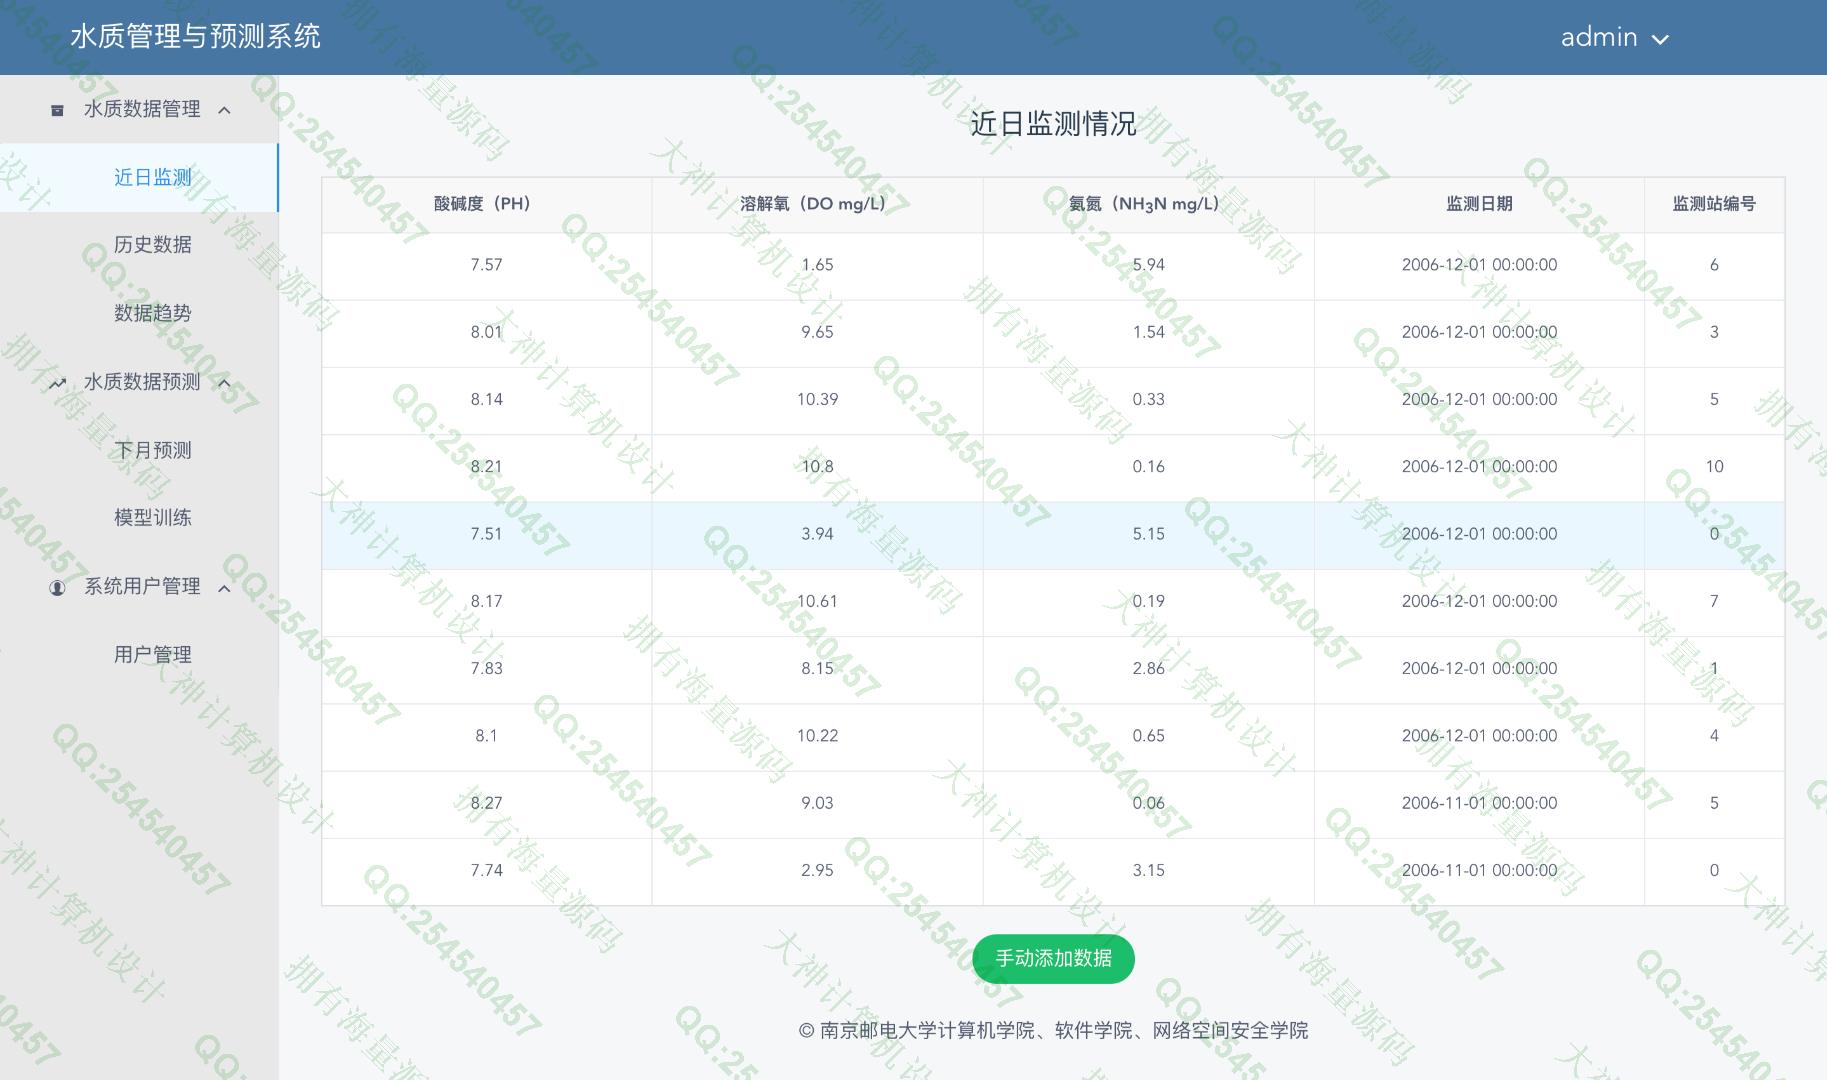Click the date in the 8.27 PH row
1827x1080 pixels.
(1479, 803)
